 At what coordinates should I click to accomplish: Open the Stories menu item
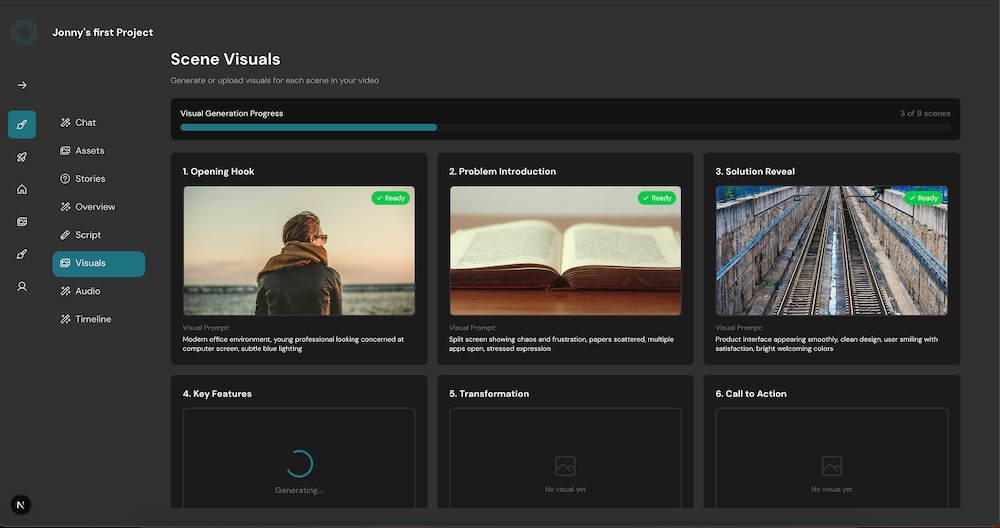(89, 179)
